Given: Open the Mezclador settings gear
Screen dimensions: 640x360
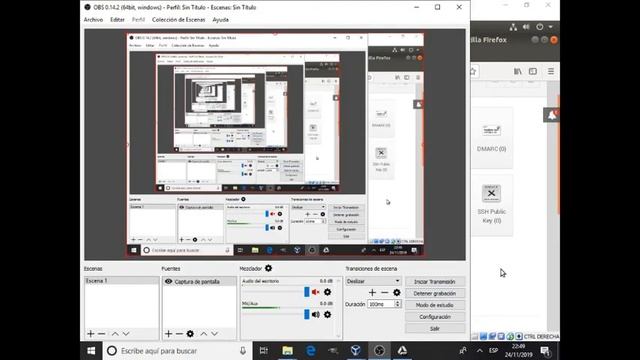Looking at the screenshot, I should point(268,268).
